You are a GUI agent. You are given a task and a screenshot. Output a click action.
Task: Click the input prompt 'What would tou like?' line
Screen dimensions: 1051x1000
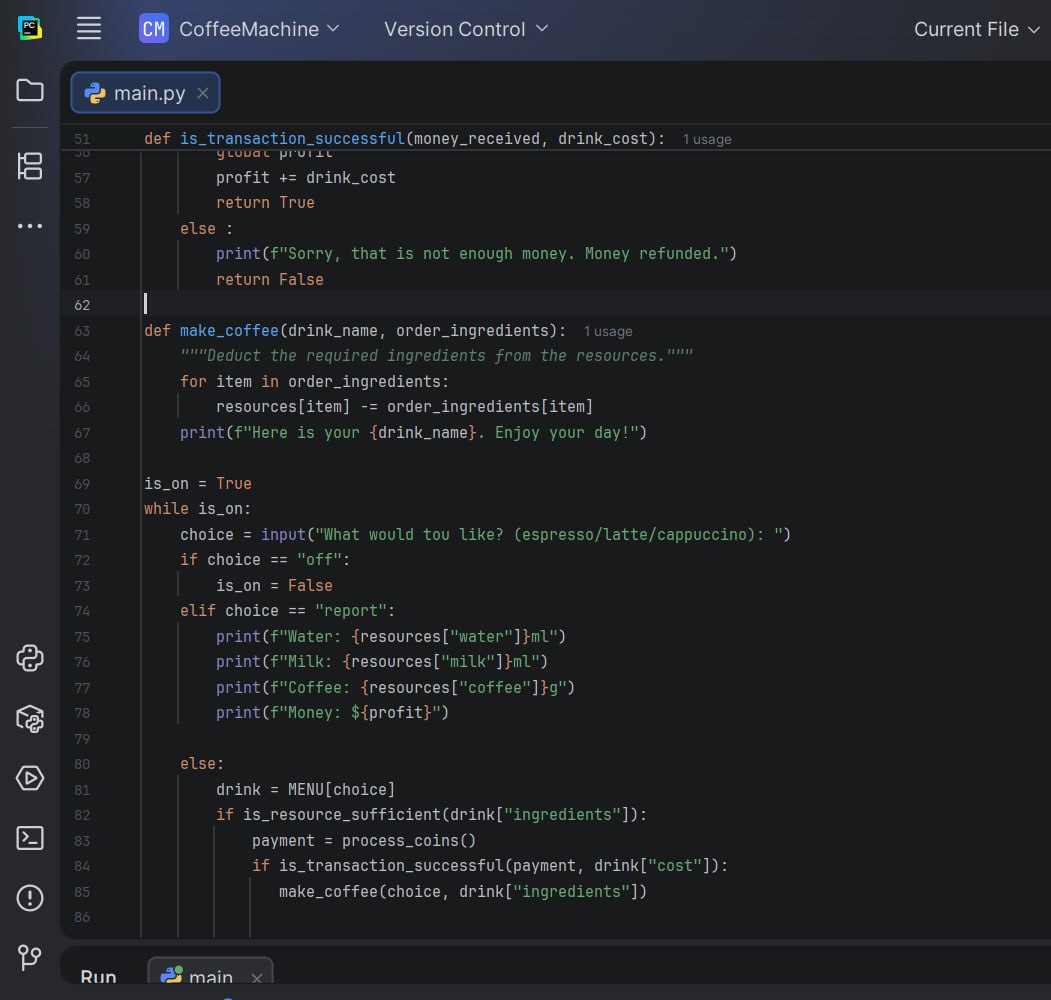coord(485,535)
